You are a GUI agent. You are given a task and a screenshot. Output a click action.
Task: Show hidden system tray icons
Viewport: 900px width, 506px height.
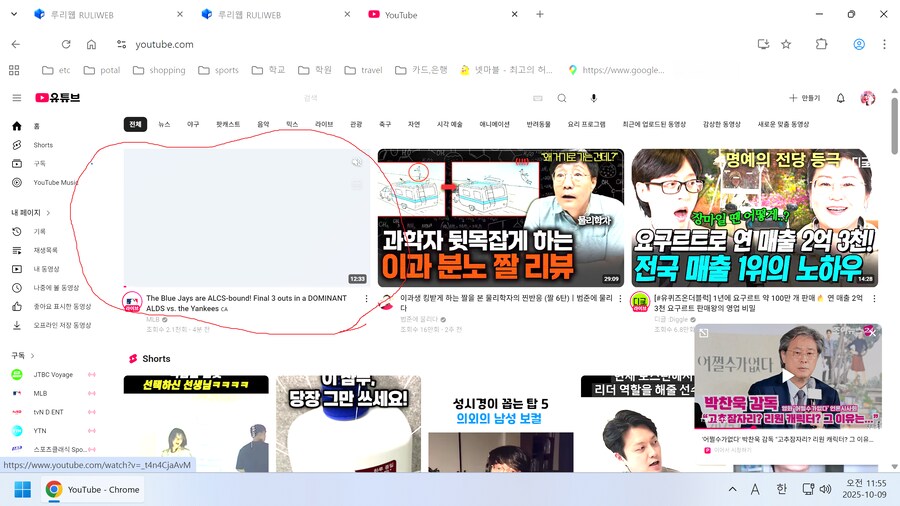tap(732, 489)
